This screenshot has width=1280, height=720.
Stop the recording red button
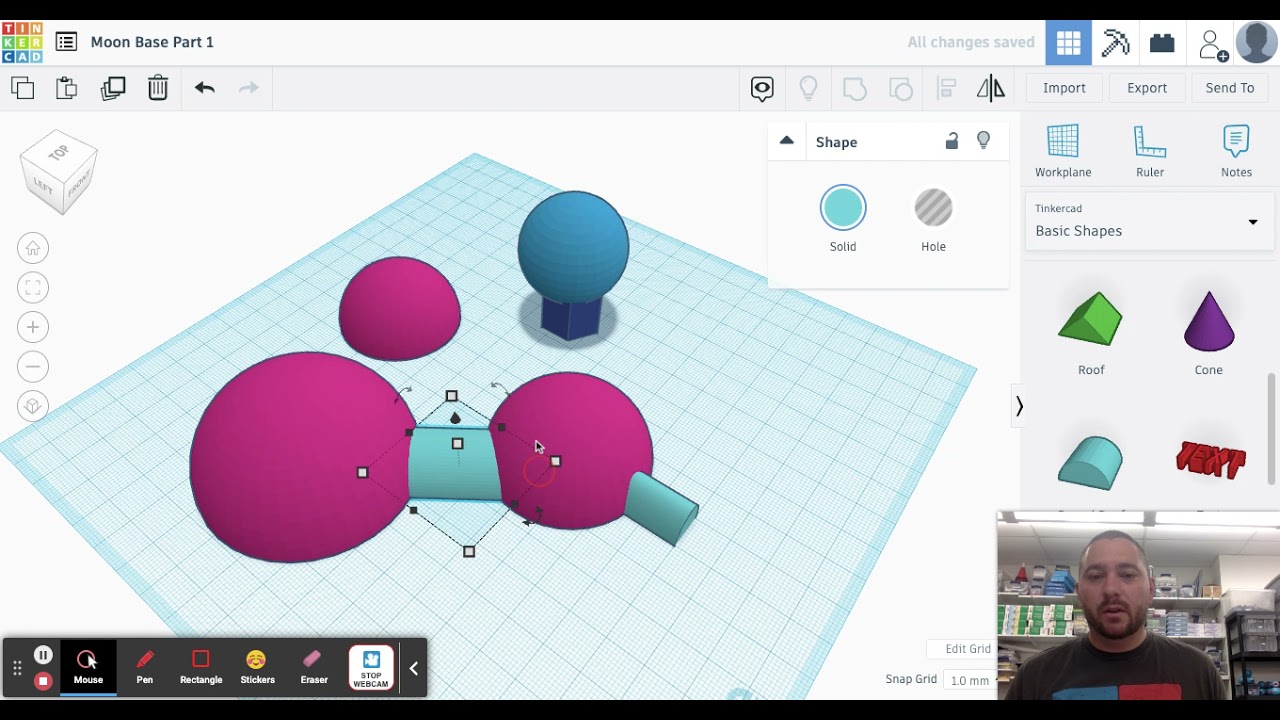[43, 681]
